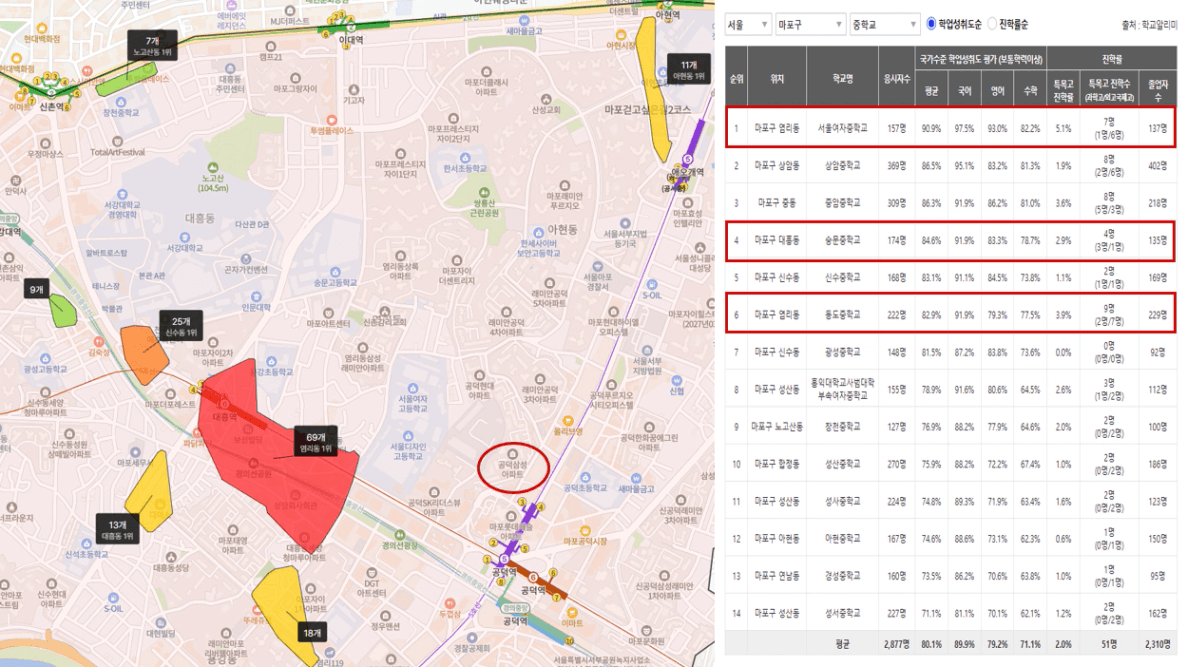Open the 중학교 school type dropdown
This screenshot has width=1187, height=667.
coord(884,25)
